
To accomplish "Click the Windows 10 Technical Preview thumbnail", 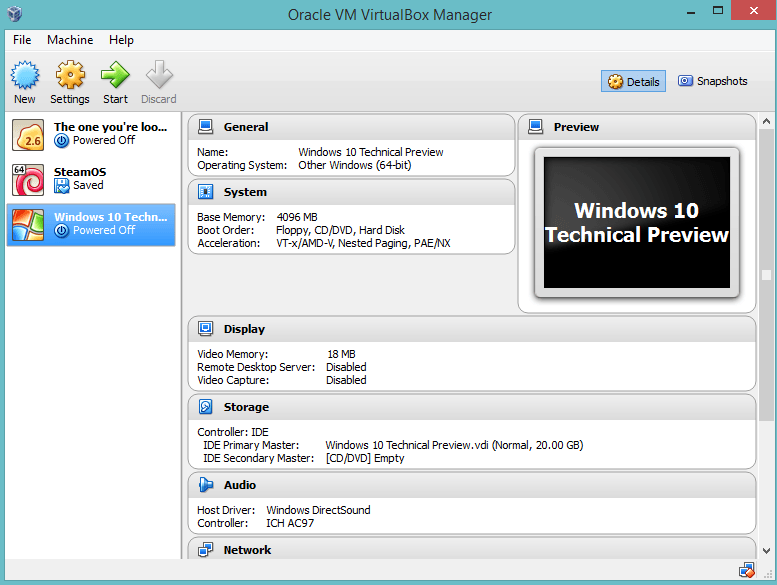I will coord(637,222).
